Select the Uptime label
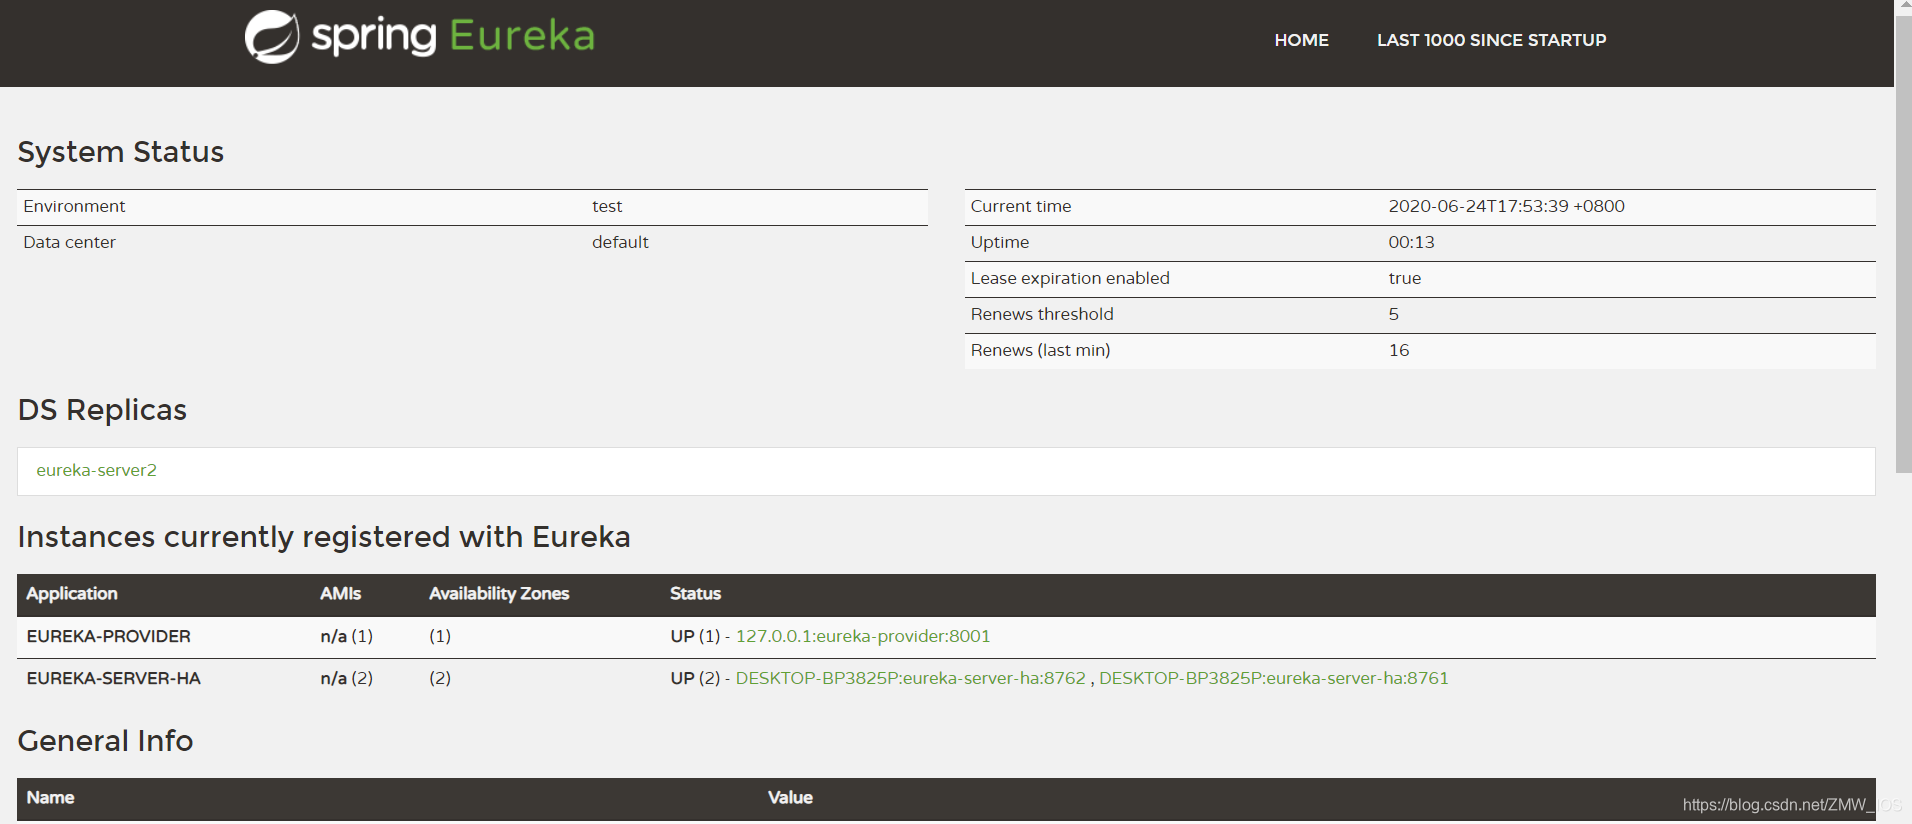This screenshot has height=824, width=1912. pyautogui.click(x=1000, y=242)
